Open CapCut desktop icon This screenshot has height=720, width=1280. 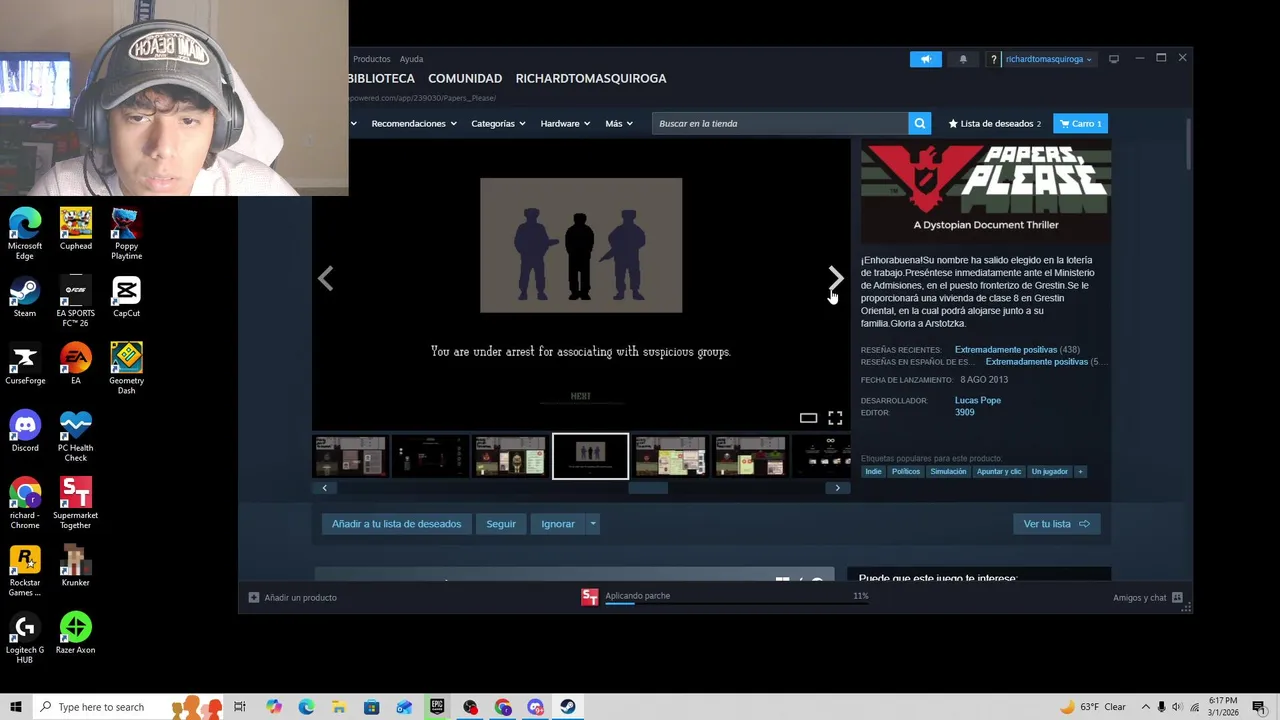pyautogui.click(x=126, y=296)
